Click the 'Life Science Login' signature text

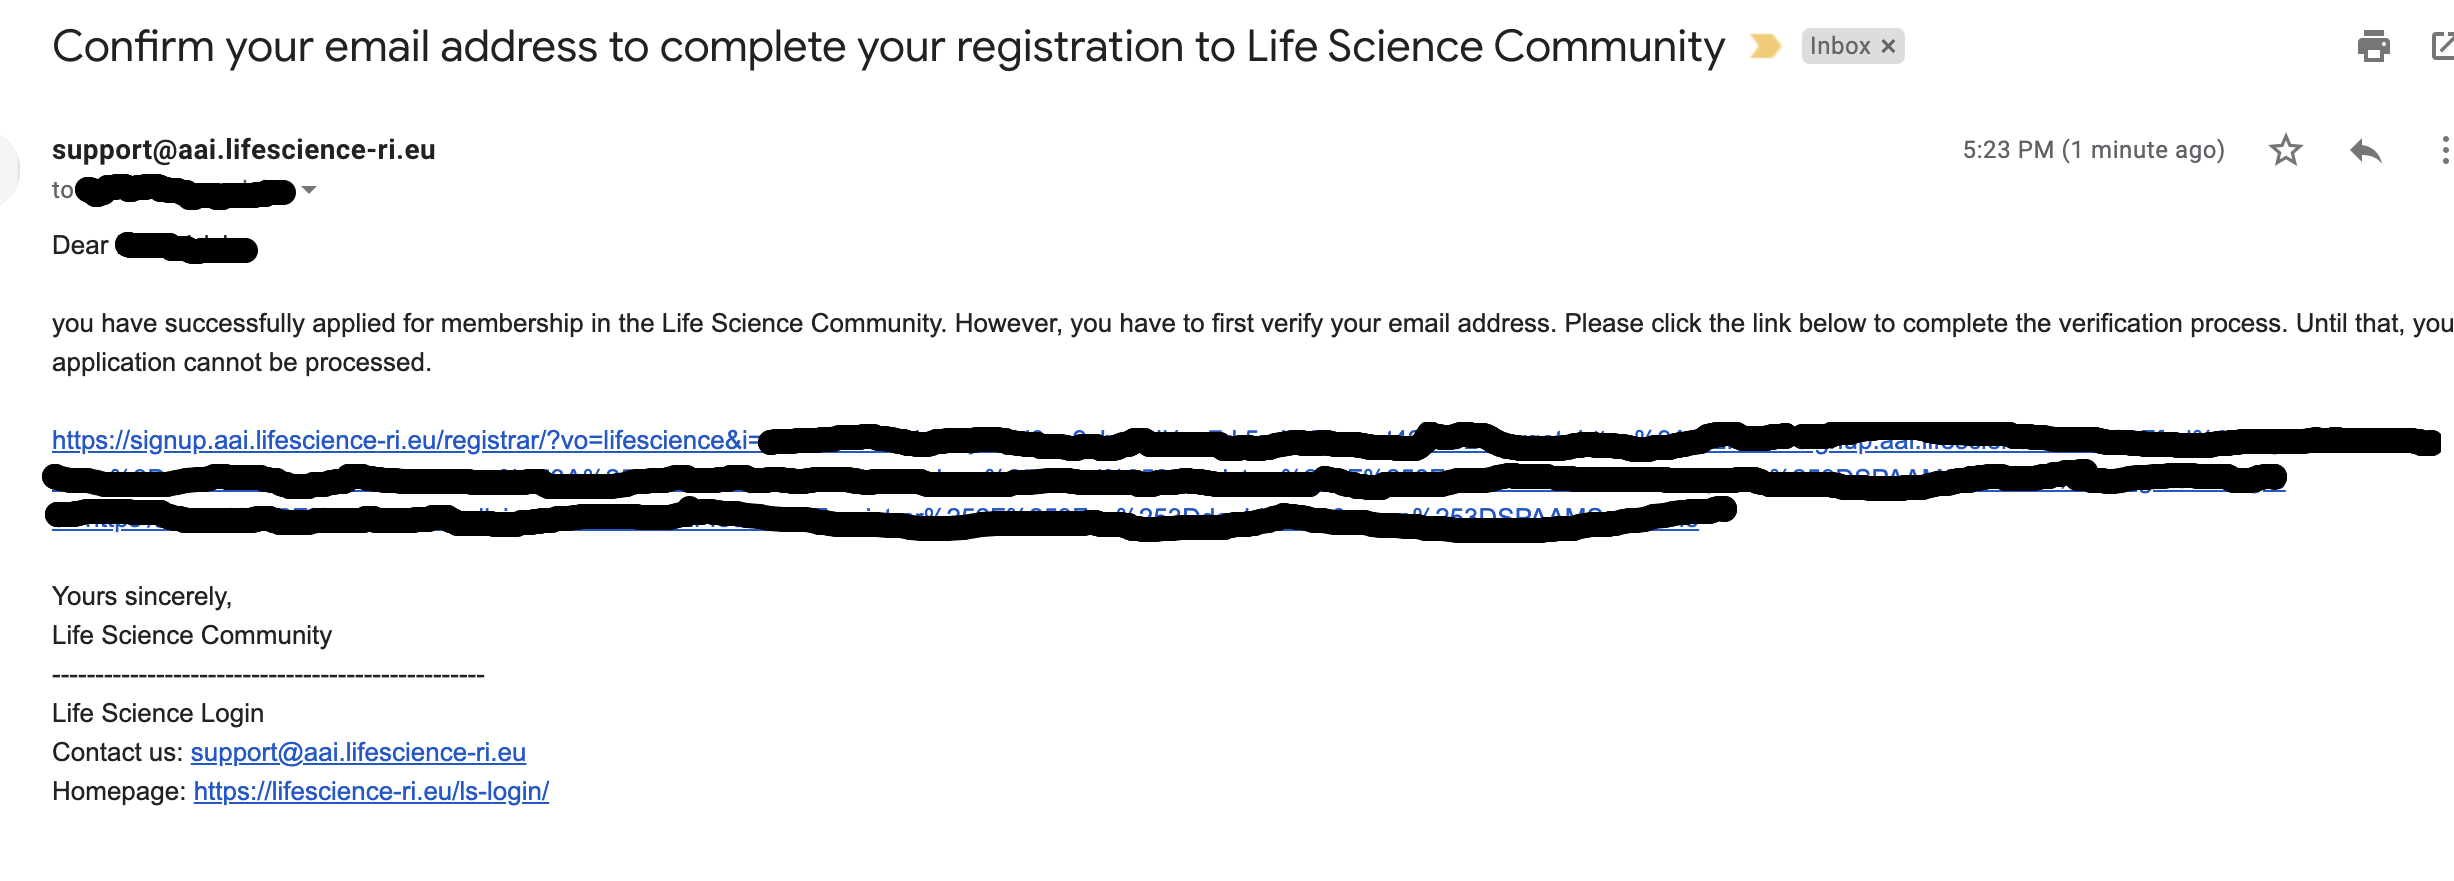pyautogui.click(x=158, y=713)
